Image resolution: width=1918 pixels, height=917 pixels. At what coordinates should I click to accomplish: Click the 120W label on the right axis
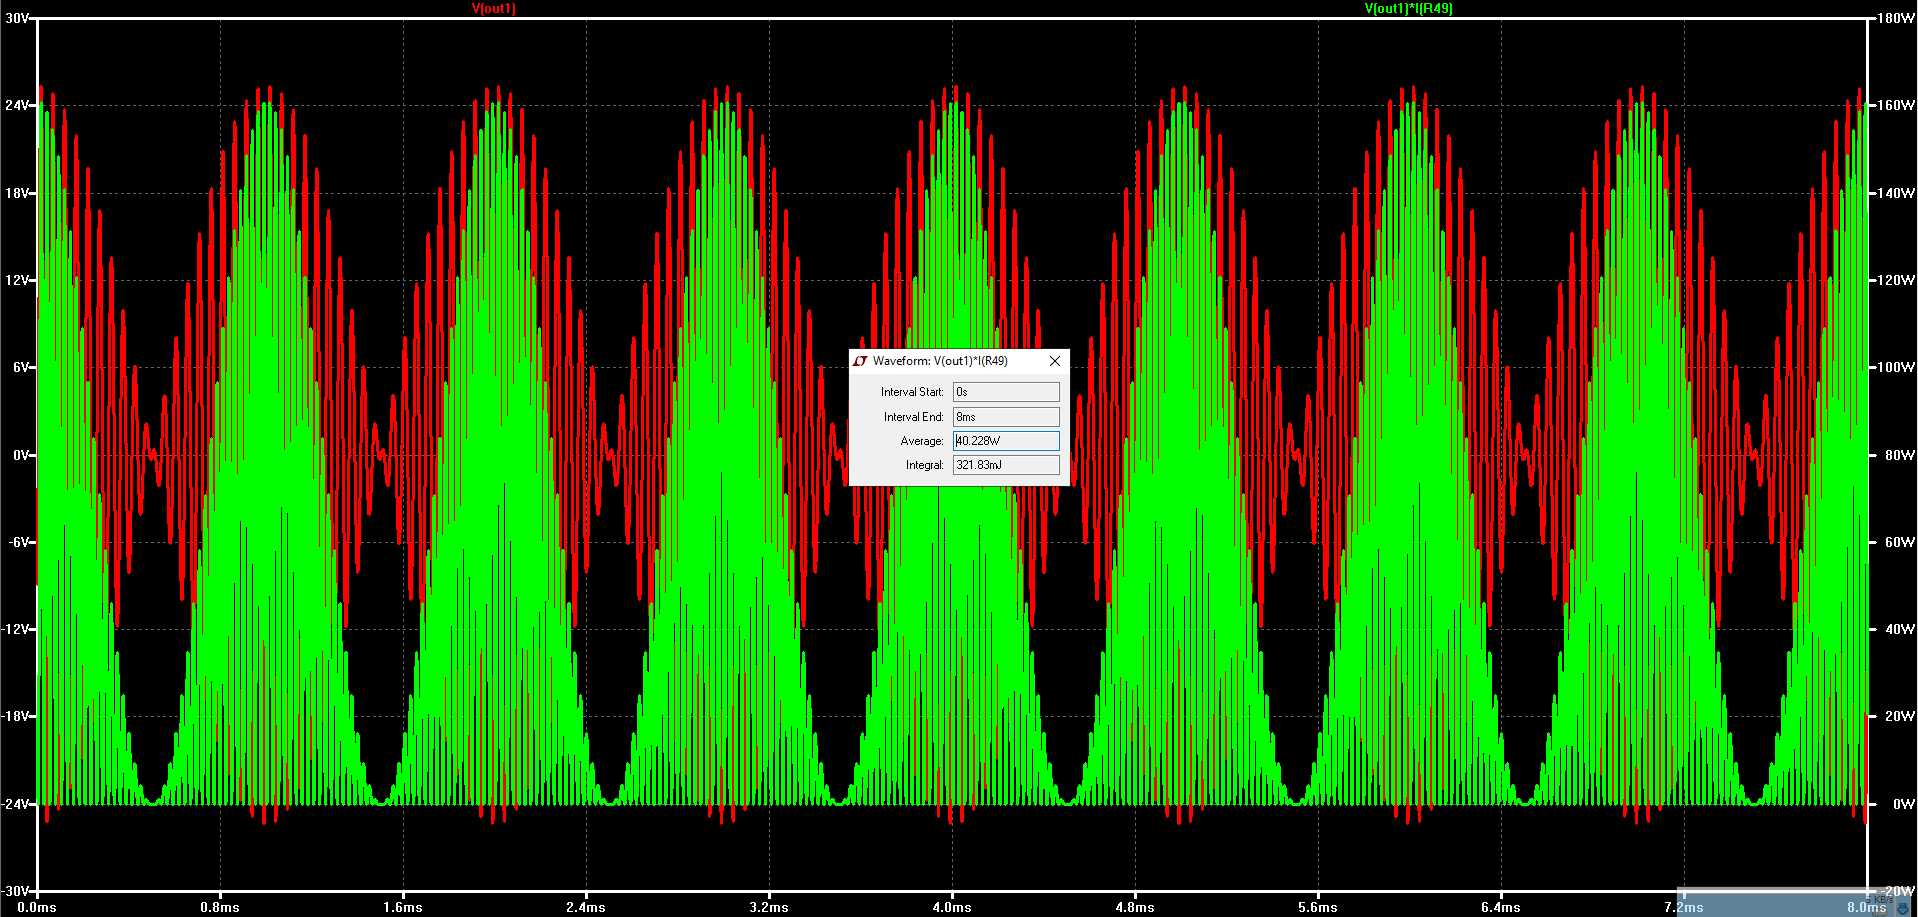coord(1896,280)
